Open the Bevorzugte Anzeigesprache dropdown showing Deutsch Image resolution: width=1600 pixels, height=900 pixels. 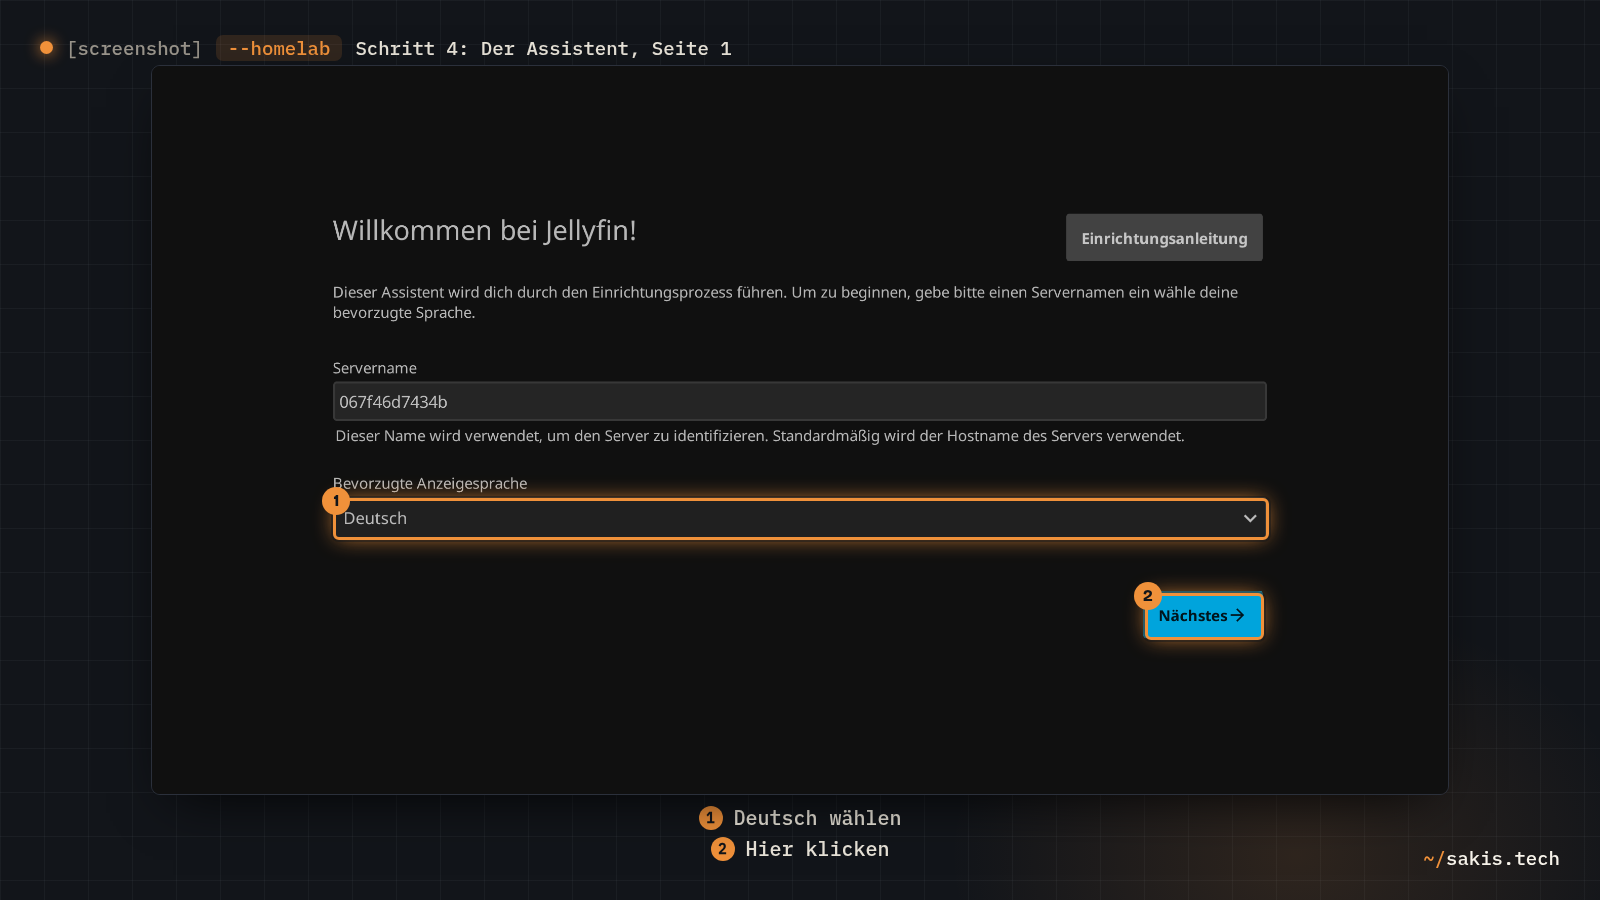(x=800, y=519)
